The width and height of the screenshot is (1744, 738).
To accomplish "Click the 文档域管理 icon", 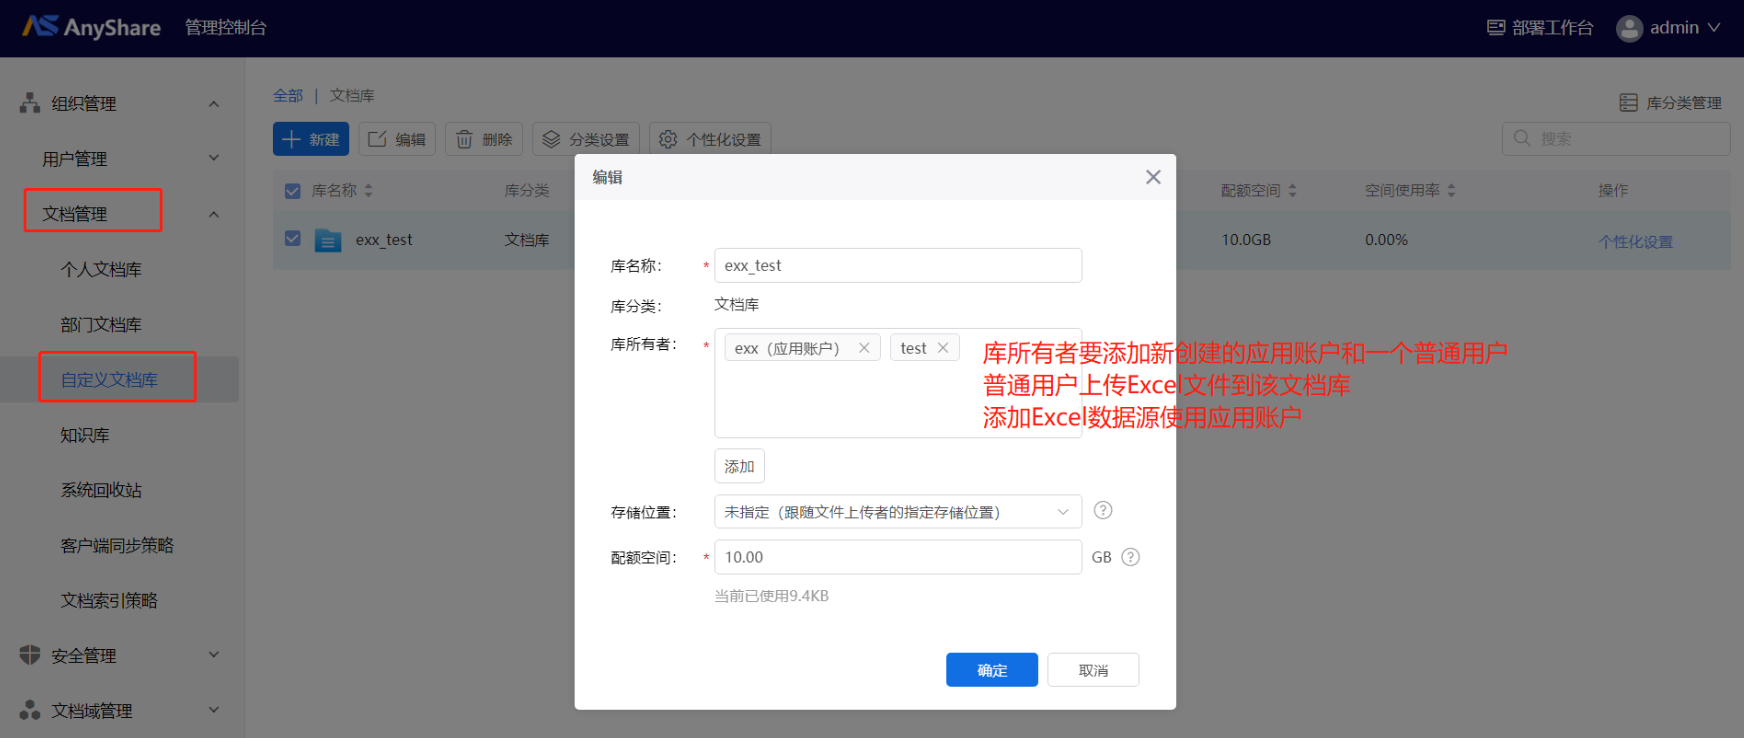I will click(x=30, y=710).
